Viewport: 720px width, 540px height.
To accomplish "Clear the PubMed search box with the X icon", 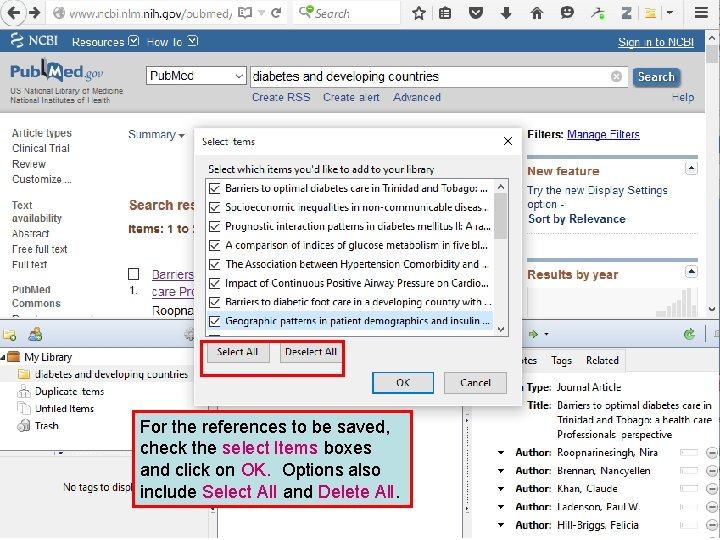I will pos(616,76).
